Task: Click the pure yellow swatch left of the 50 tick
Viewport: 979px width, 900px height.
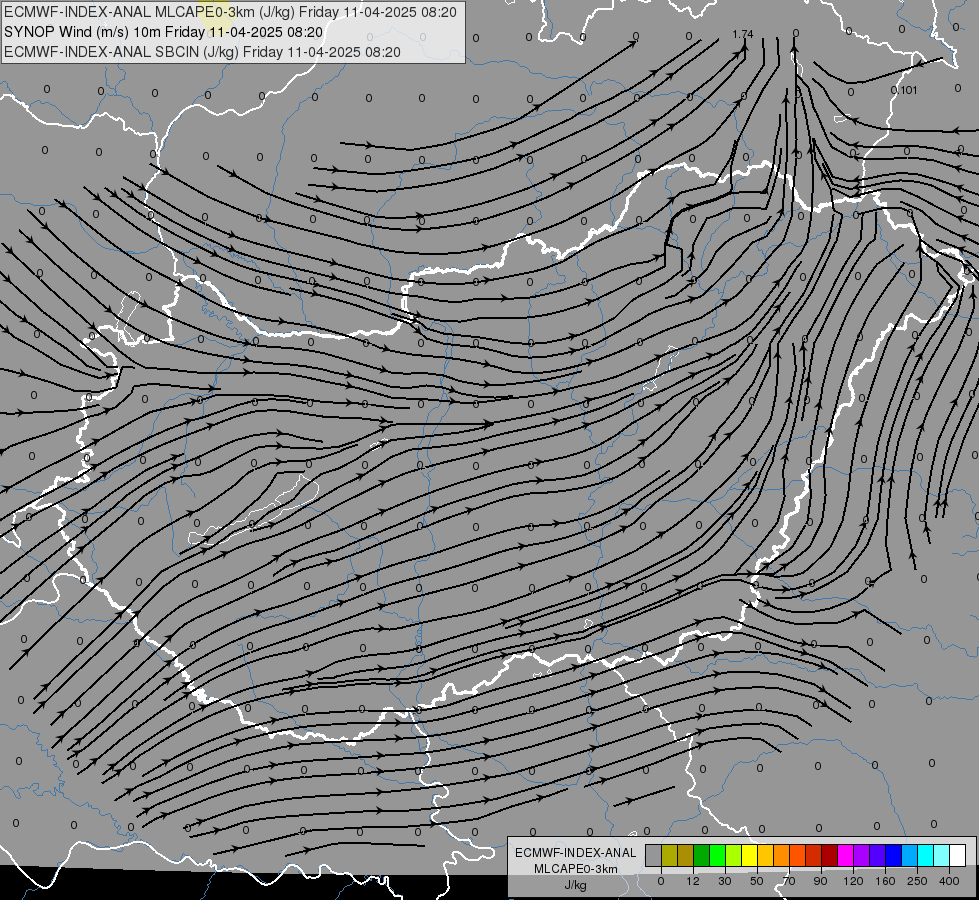Action: pos(750,855)
